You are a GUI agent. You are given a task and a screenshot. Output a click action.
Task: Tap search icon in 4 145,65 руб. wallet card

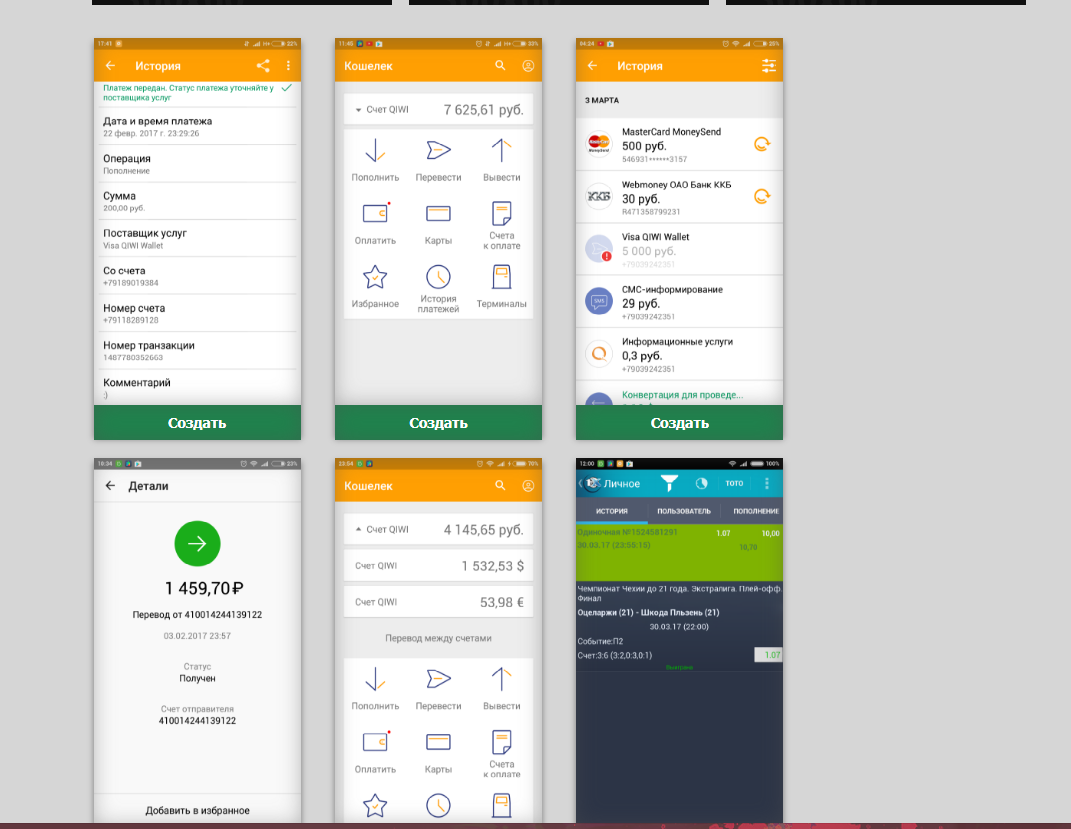pos(500,486)
